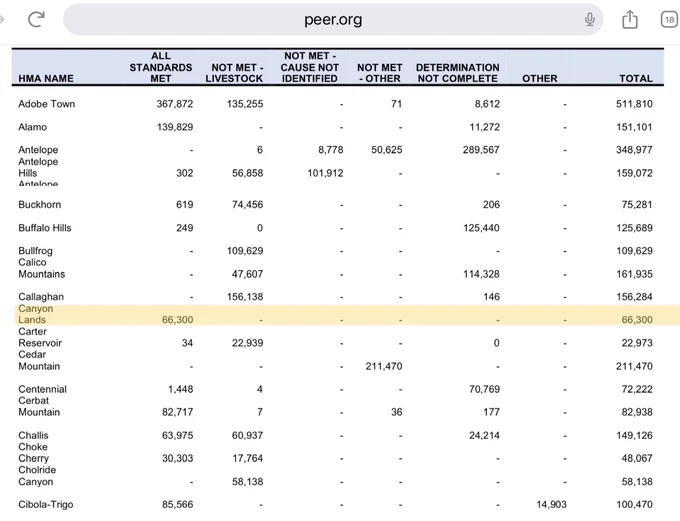This screenshot has width=680, height=521.
Task: Select the Cibola-Trigo total 100,470
Action: click(x=634, y=505)
